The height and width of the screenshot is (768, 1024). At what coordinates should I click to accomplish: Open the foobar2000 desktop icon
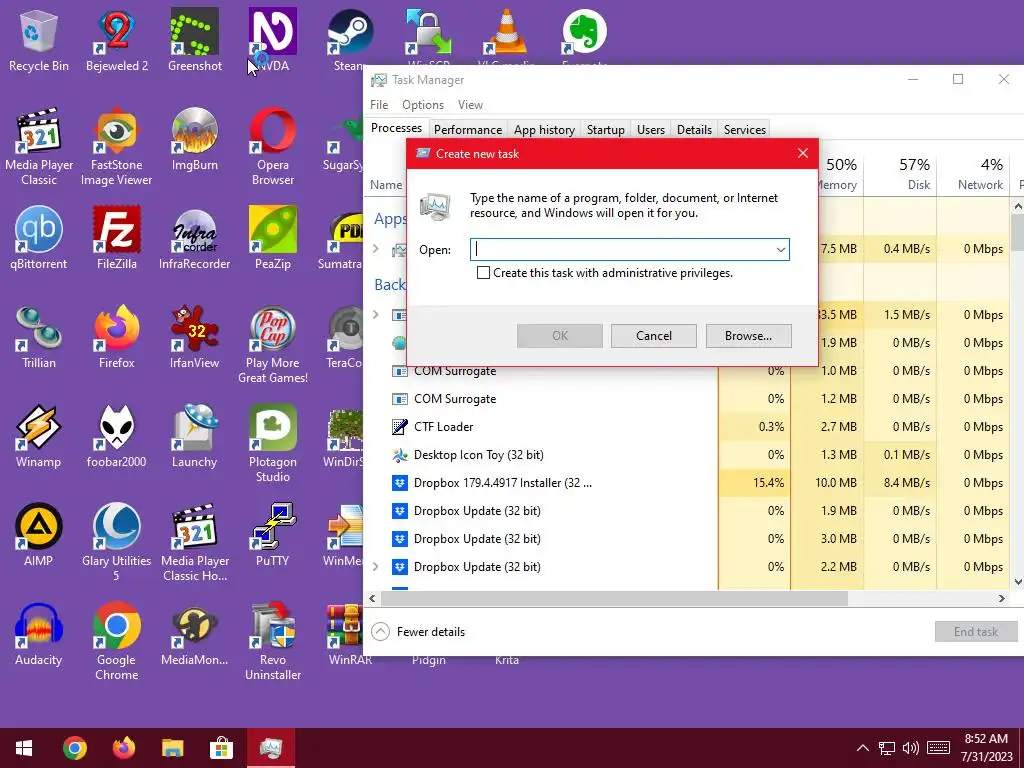(x=116, y=436)
